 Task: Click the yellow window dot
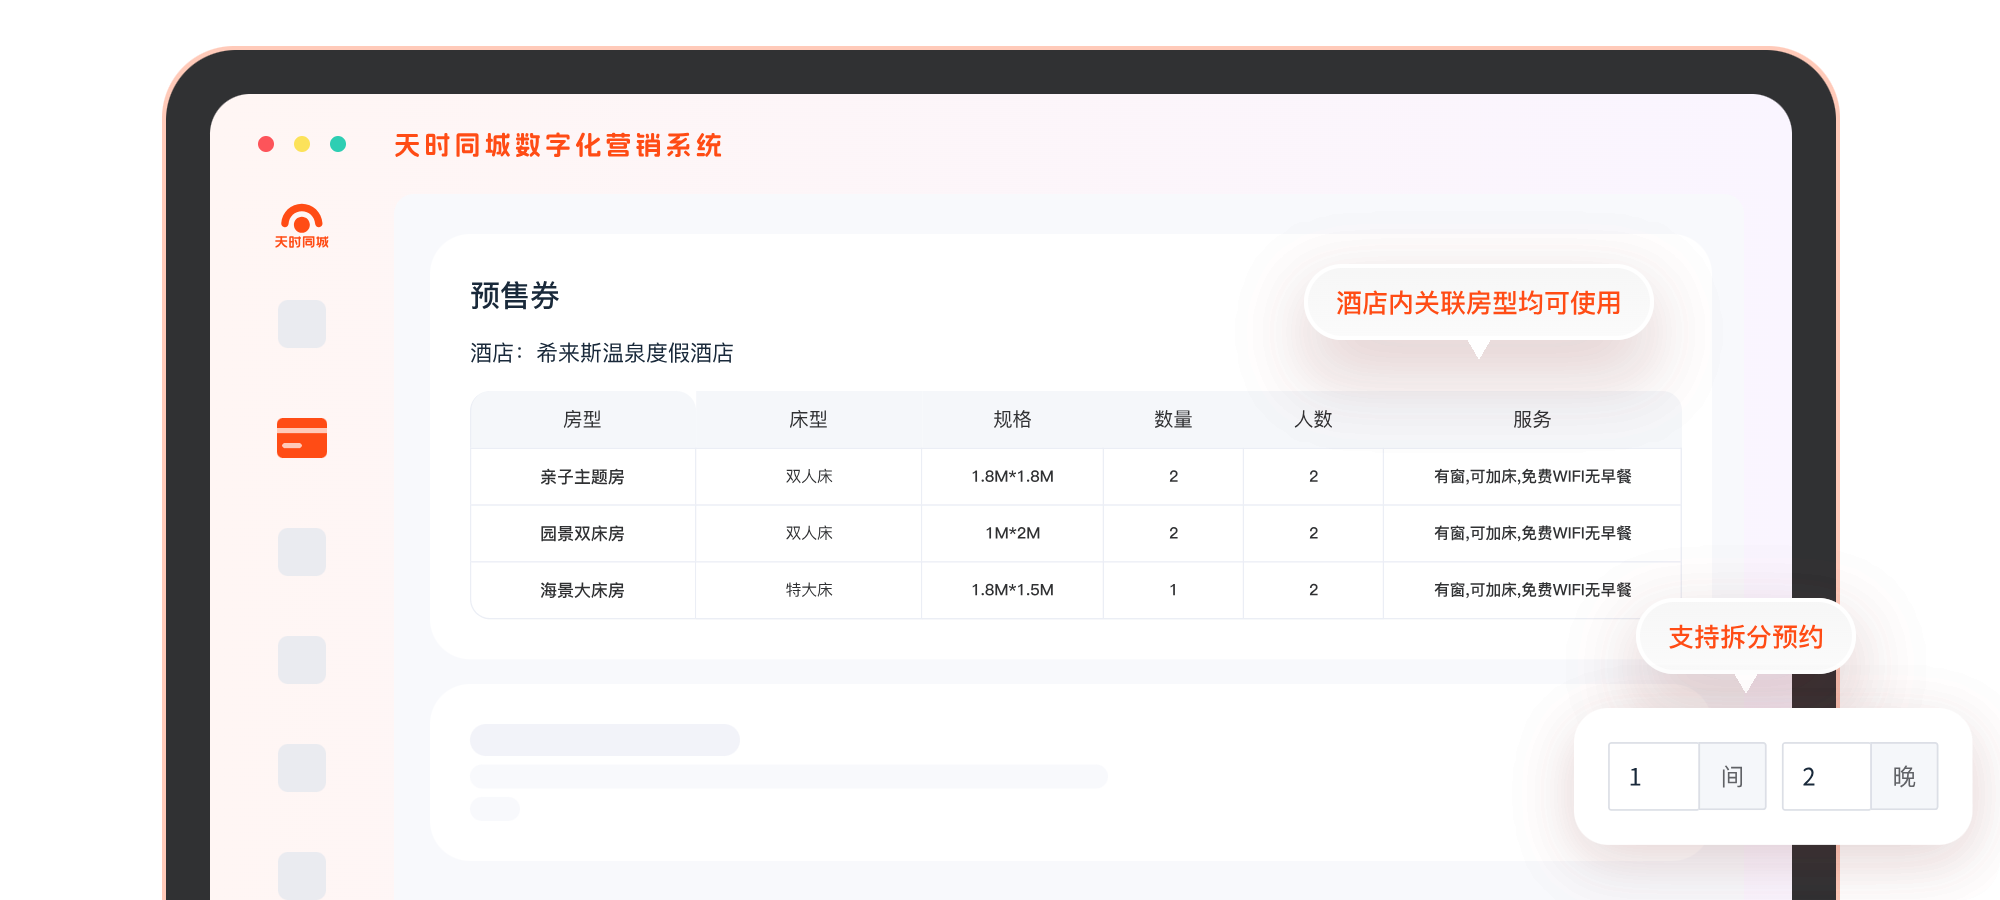302,144
